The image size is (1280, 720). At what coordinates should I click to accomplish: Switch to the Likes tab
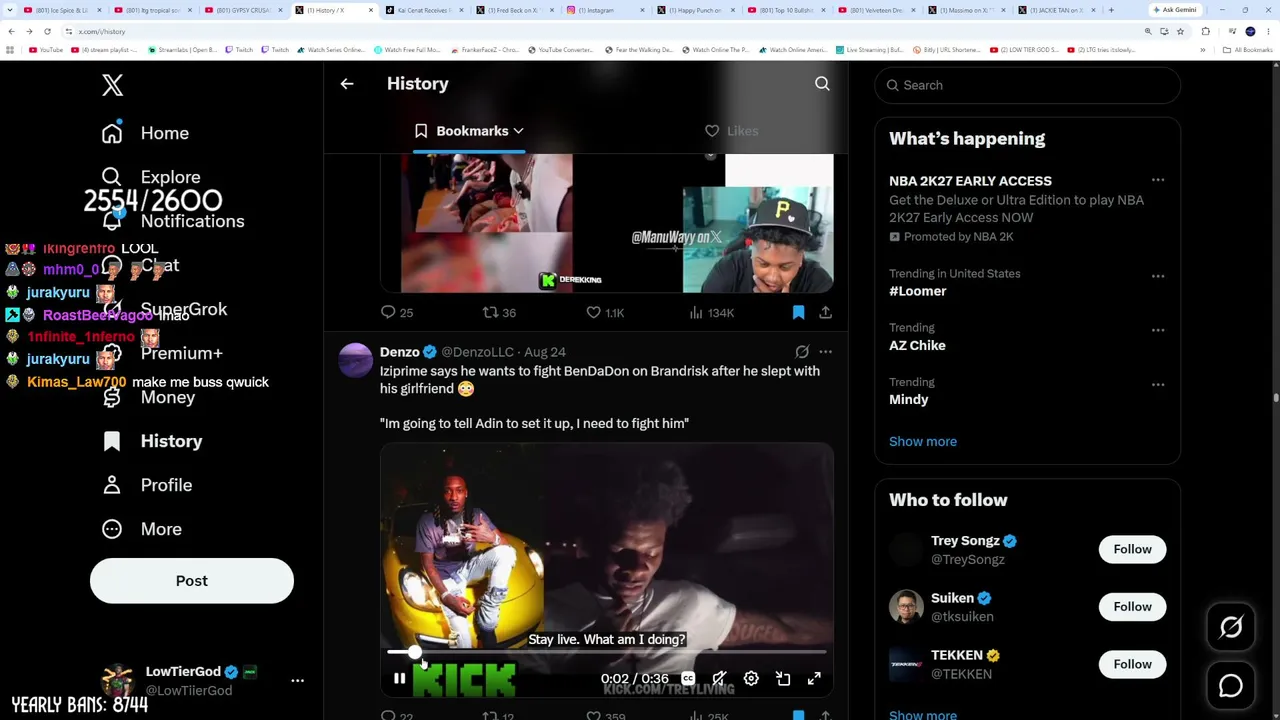[732, 131]
